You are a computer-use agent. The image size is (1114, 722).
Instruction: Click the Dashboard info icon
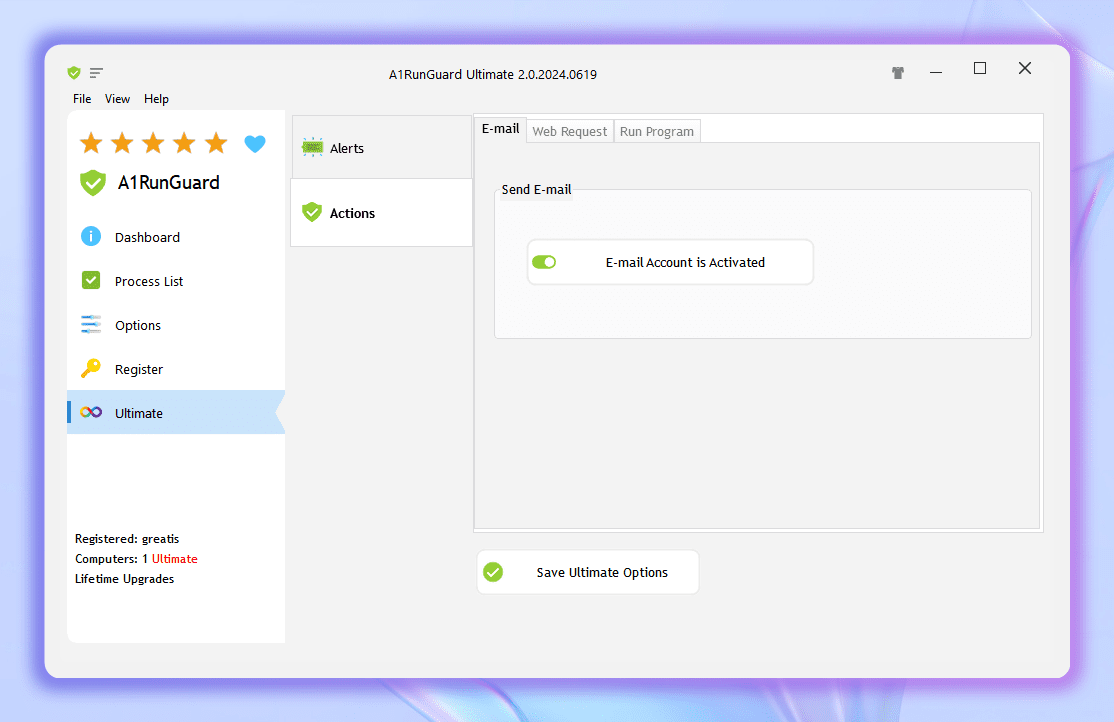[x=91, y=237]
